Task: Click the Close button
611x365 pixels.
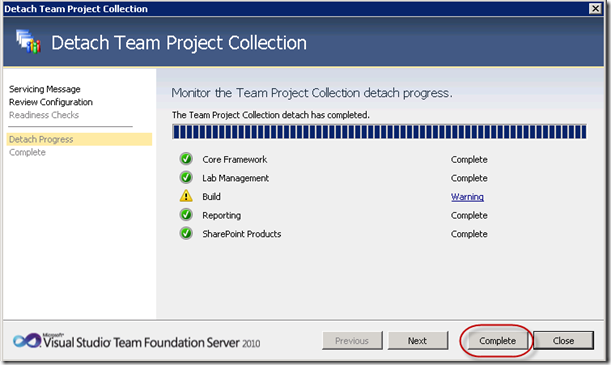Action: (563, 341)
